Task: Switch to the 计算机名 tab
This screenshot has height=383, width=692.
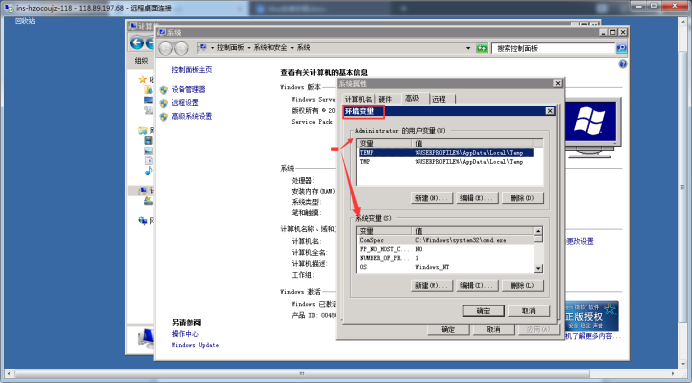Action: click(358, 99)
